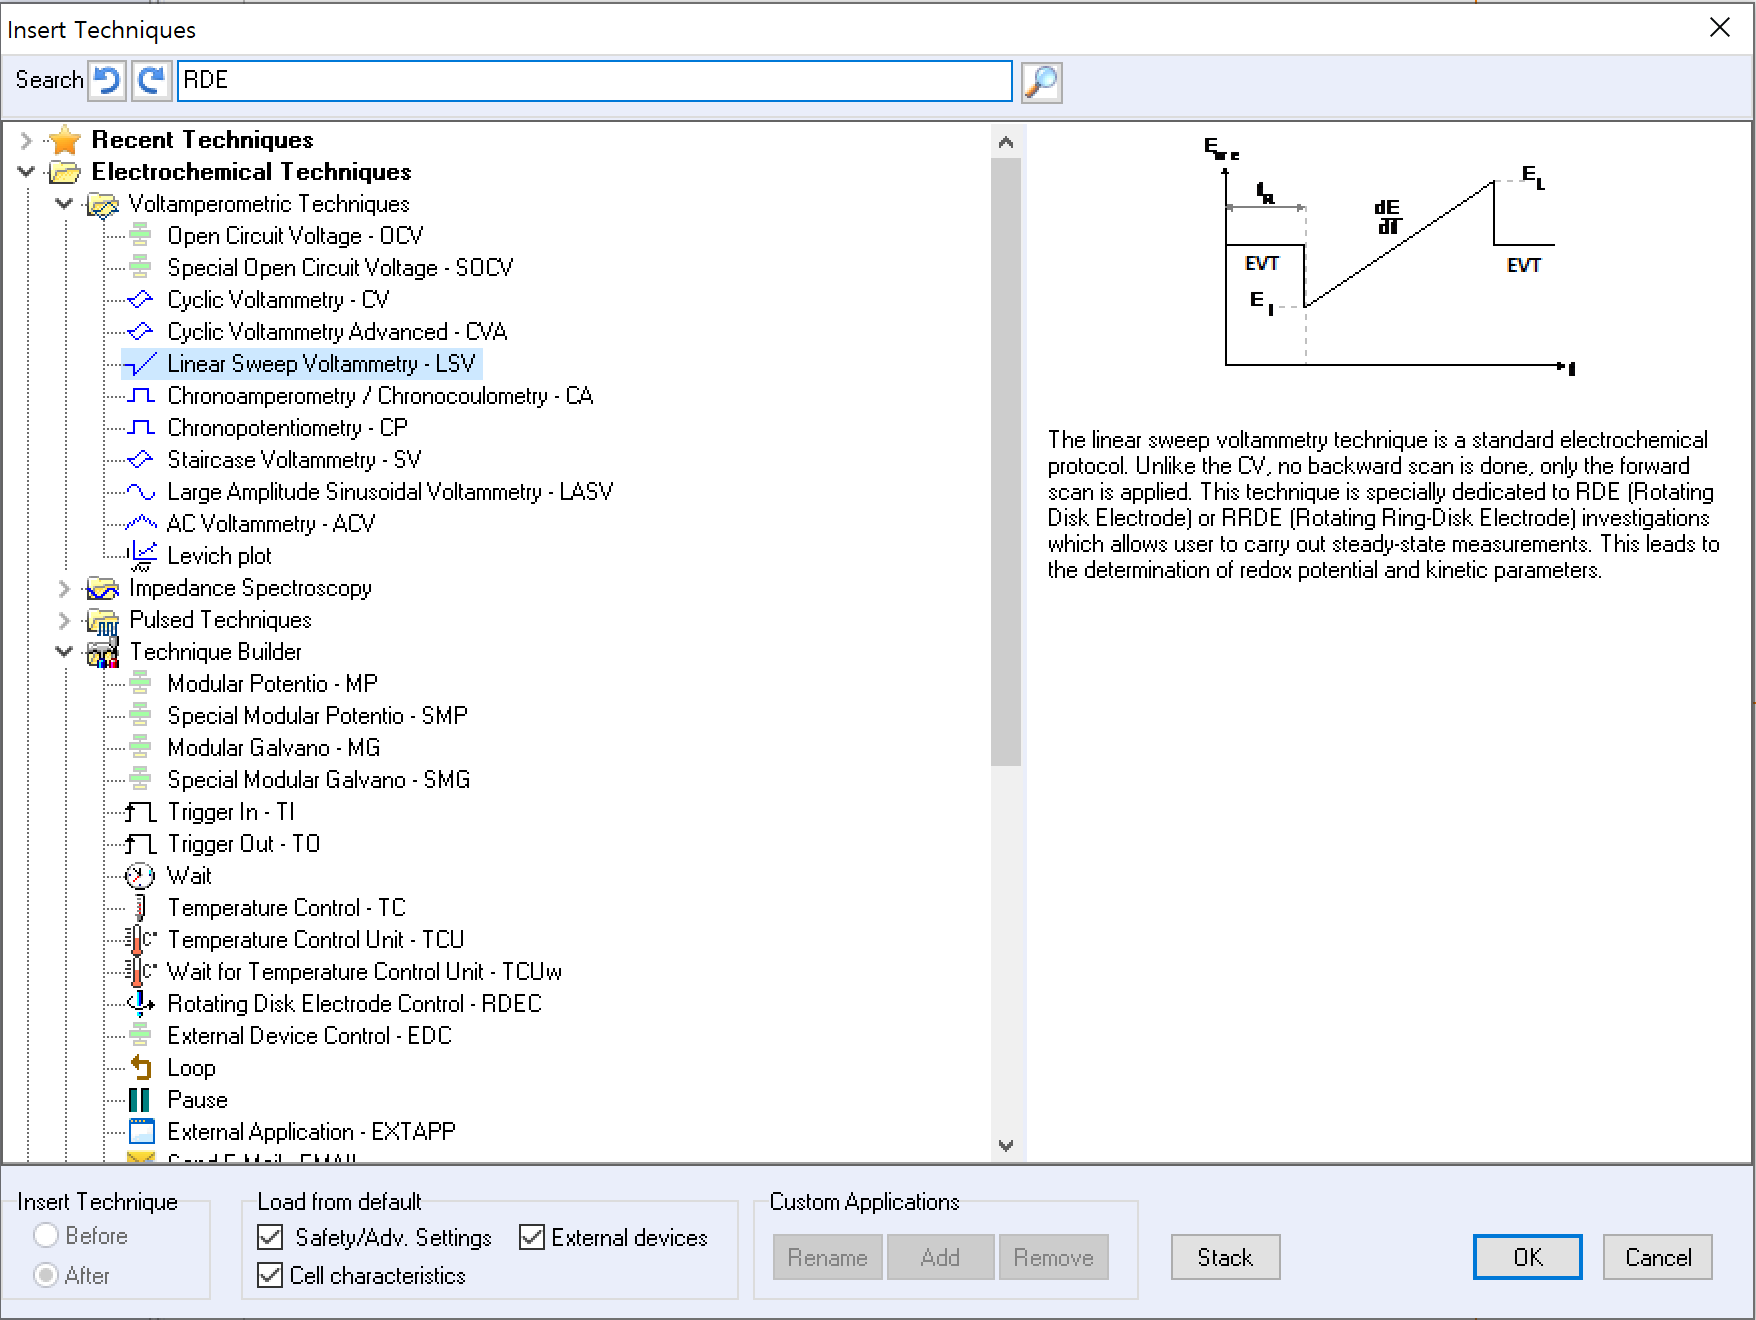The height and width of the screenshot is (1320, 1756).
Task: Click the Linear Sweep Voltammetry LSV icon
Action: click(143, 364)
